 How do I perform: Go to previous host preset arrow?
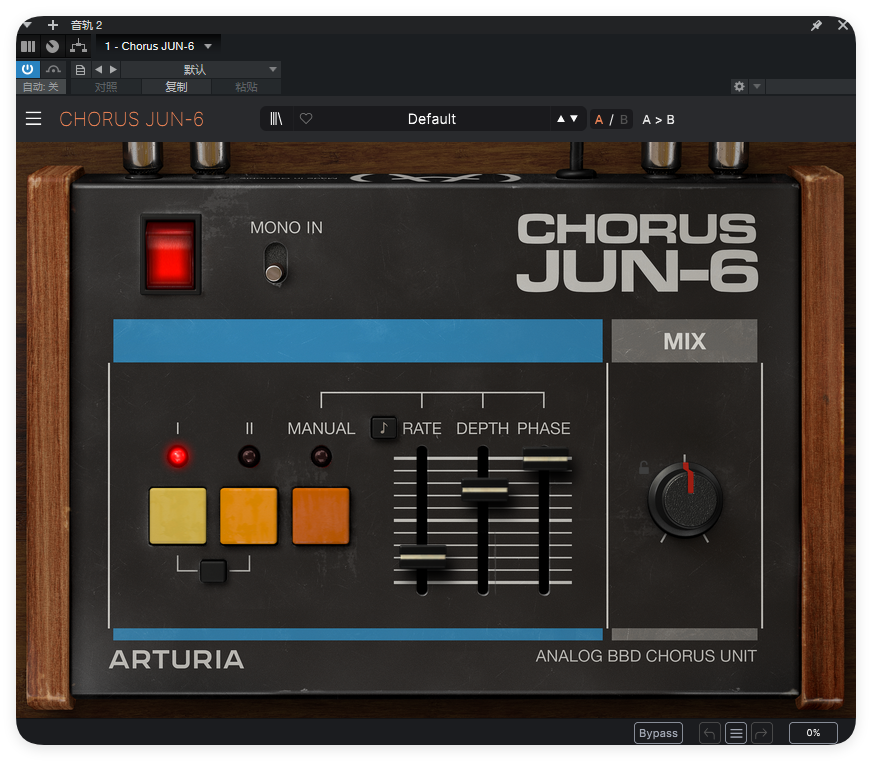coord(99,70)
